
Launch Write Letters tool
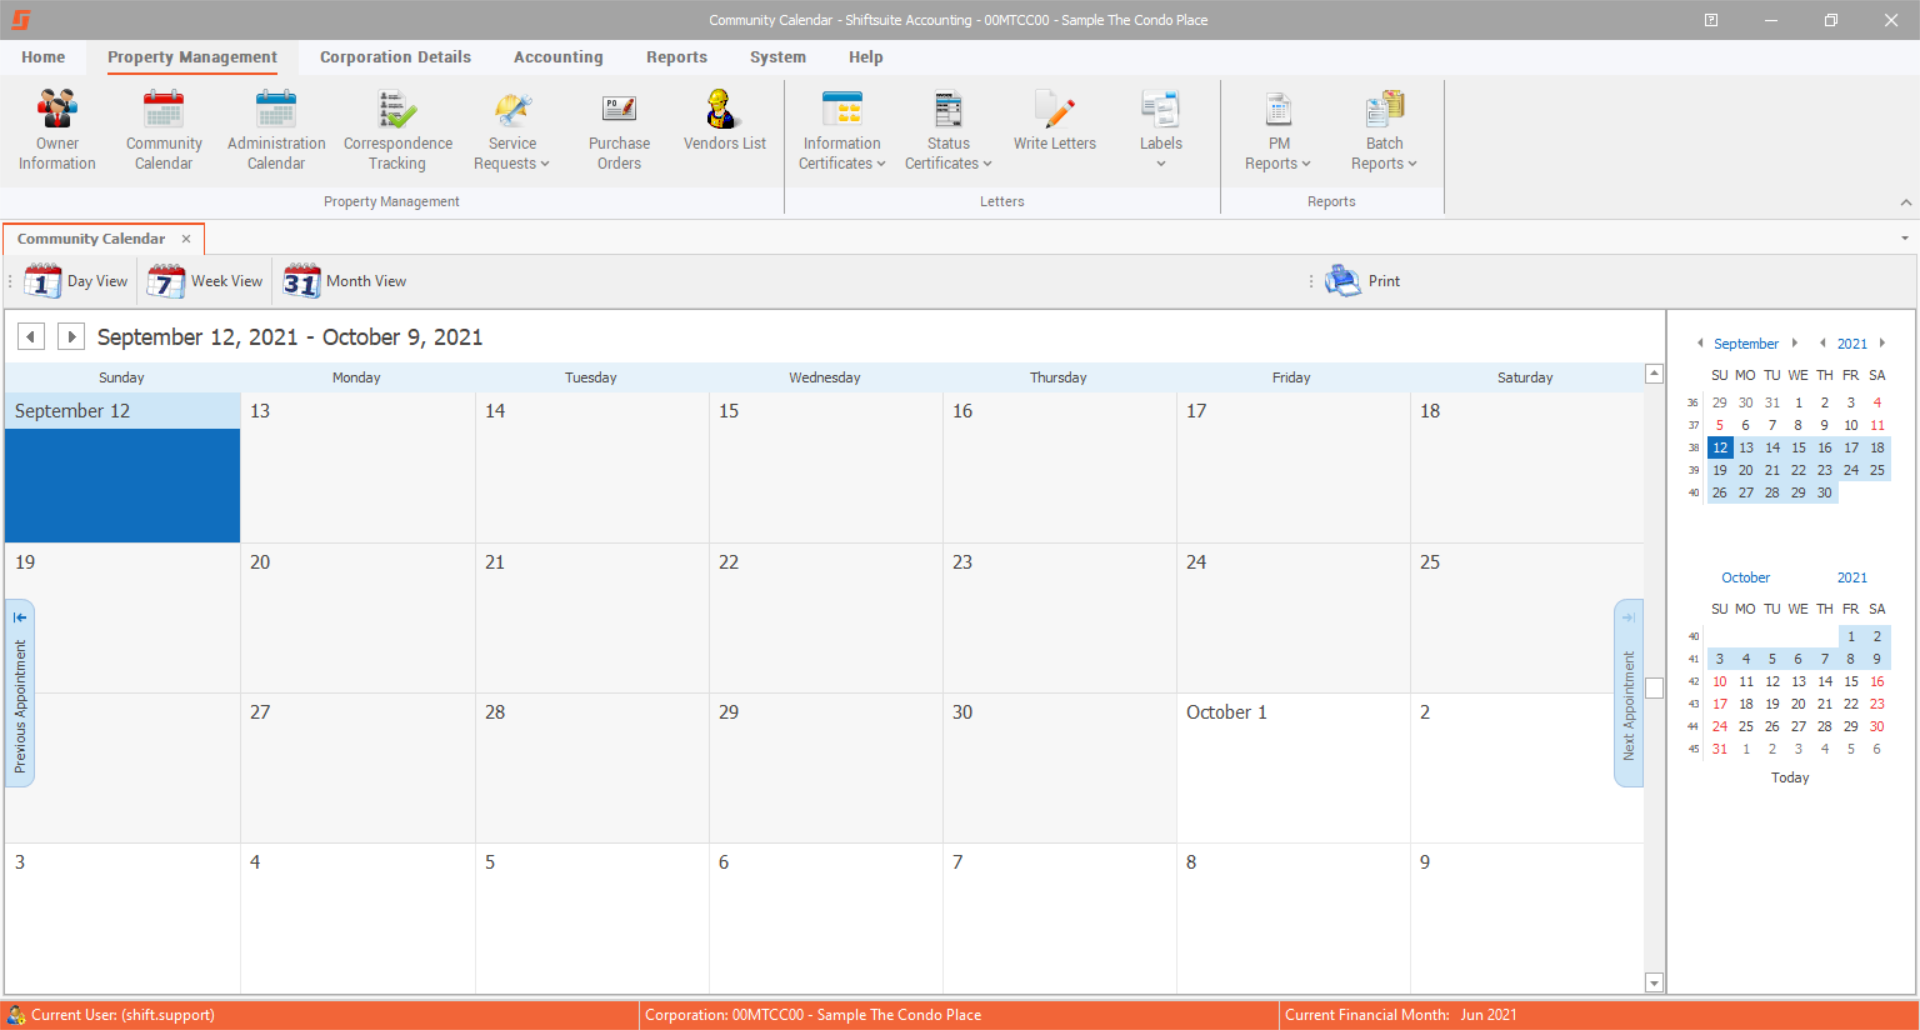coord(1055,121)
